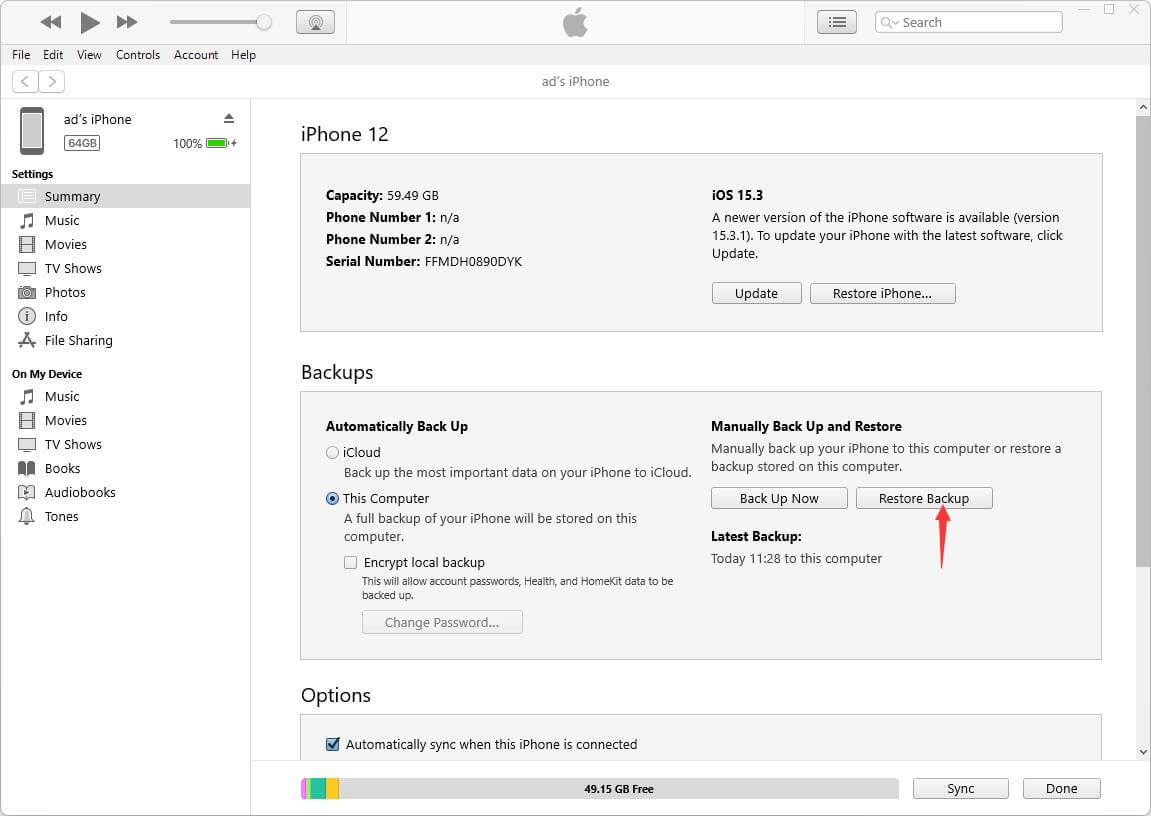Click the storage usage bar showing 49.15 GB Free
The width and height of the screenshot is (1151, 816).
point(600,789)
